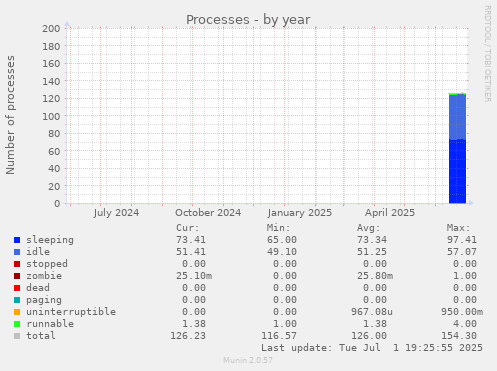This screenshot has width=497, height=371.
Task: Click the lighter blue idle area in graph
Action: tap(457, 117)
